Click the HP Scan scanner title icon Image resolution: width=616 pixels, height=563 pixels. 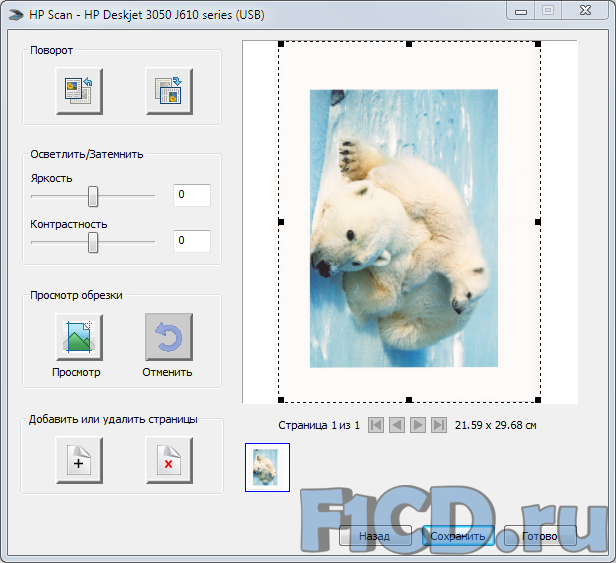pos(16,15)
